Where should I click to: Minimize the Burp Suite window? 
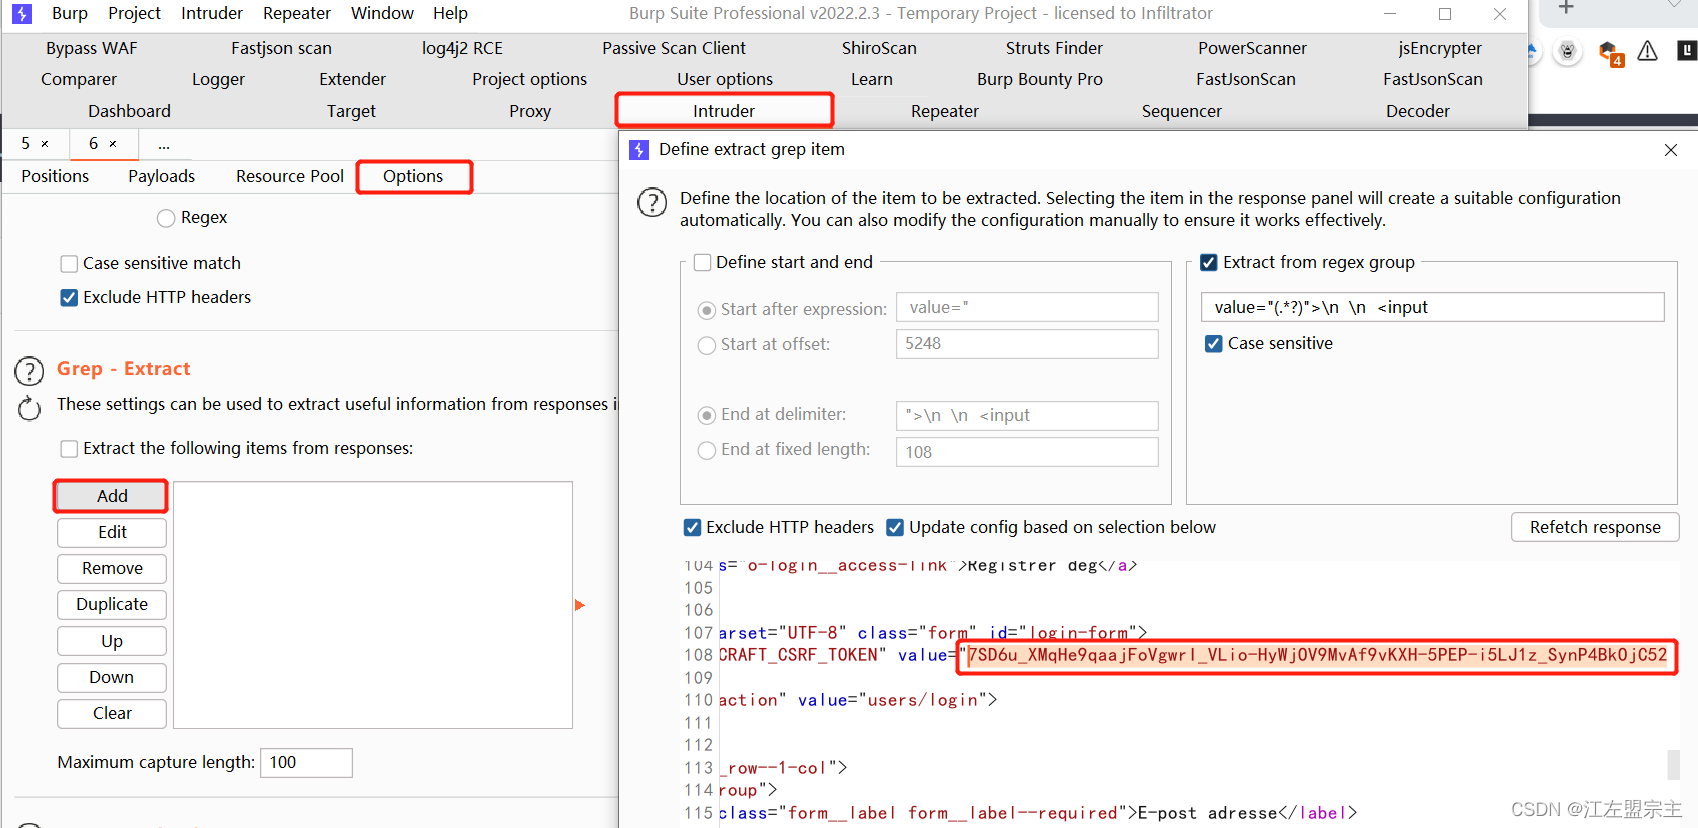1390,13
